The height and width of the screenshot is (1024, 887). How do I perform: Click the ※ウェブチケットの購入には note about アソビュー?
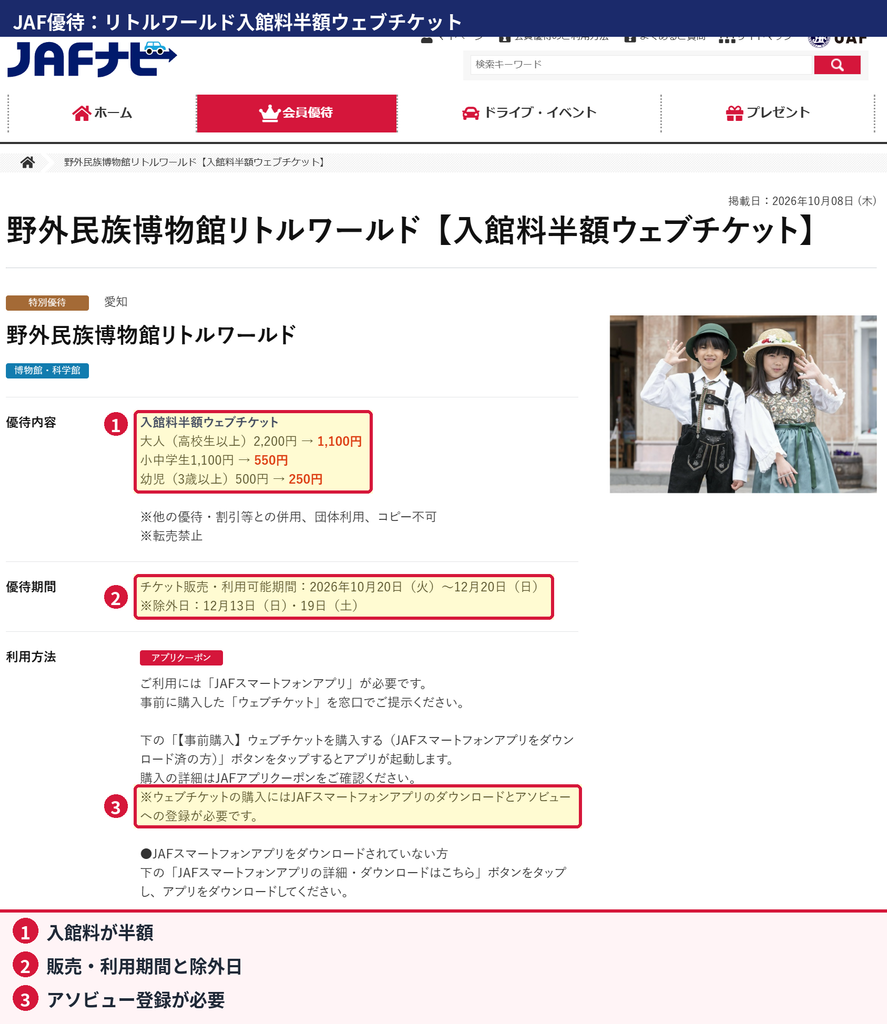357,807
